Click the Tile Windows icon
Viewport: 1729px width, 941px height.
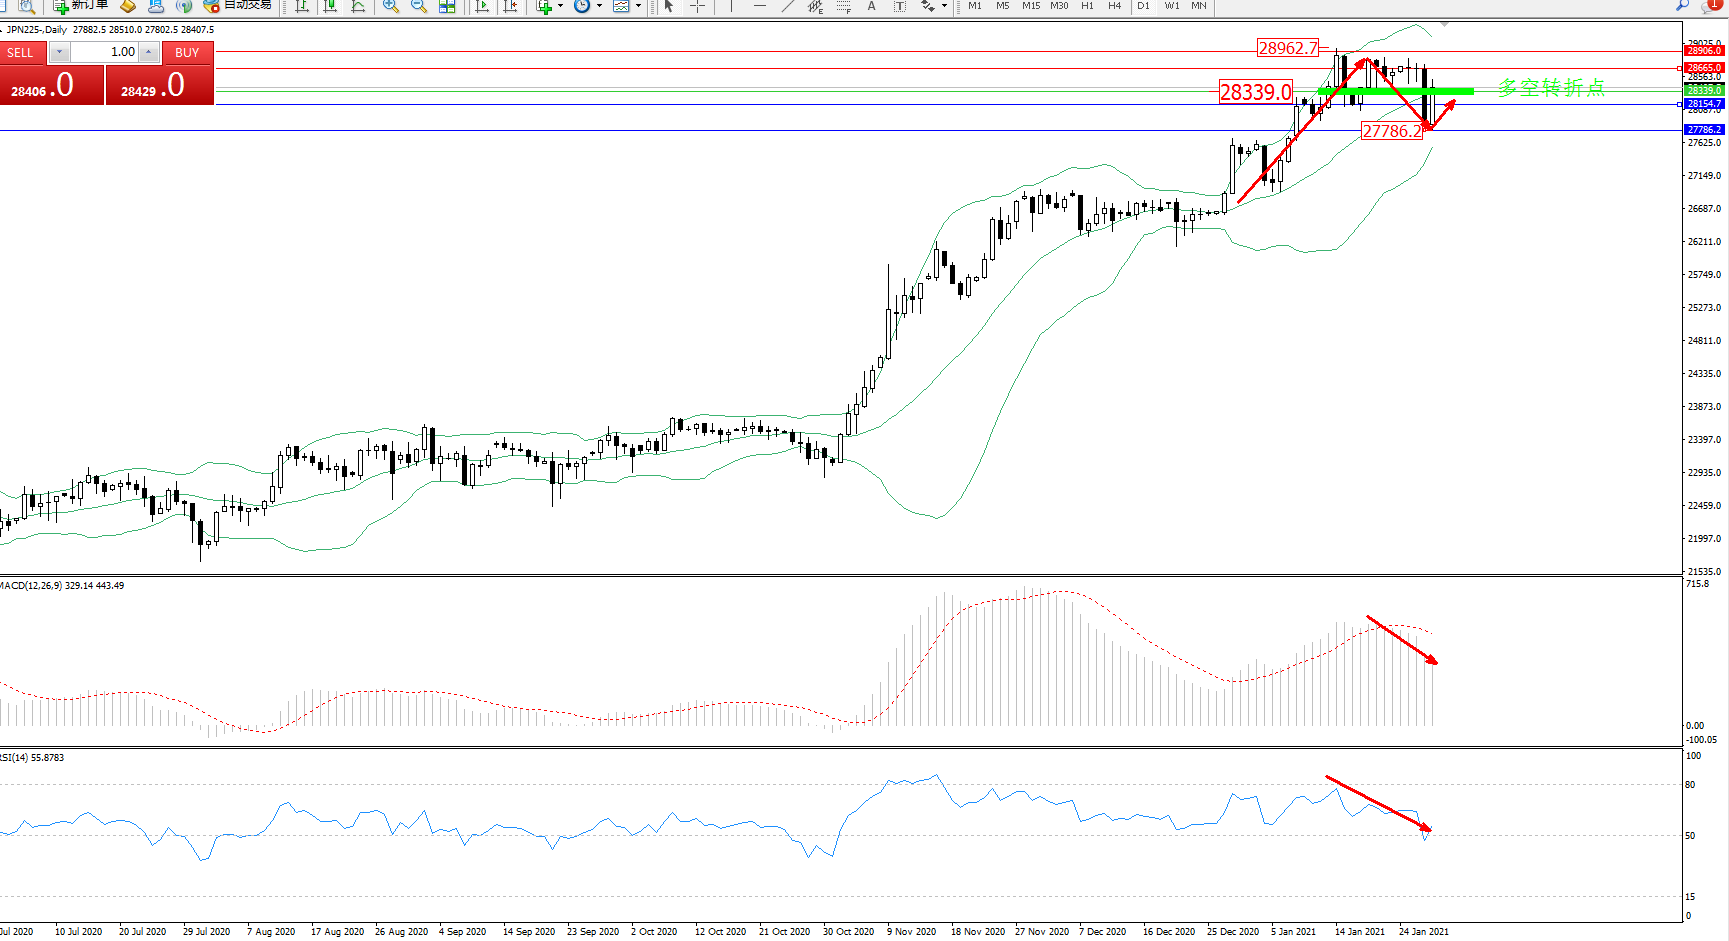tap(447, 6)
